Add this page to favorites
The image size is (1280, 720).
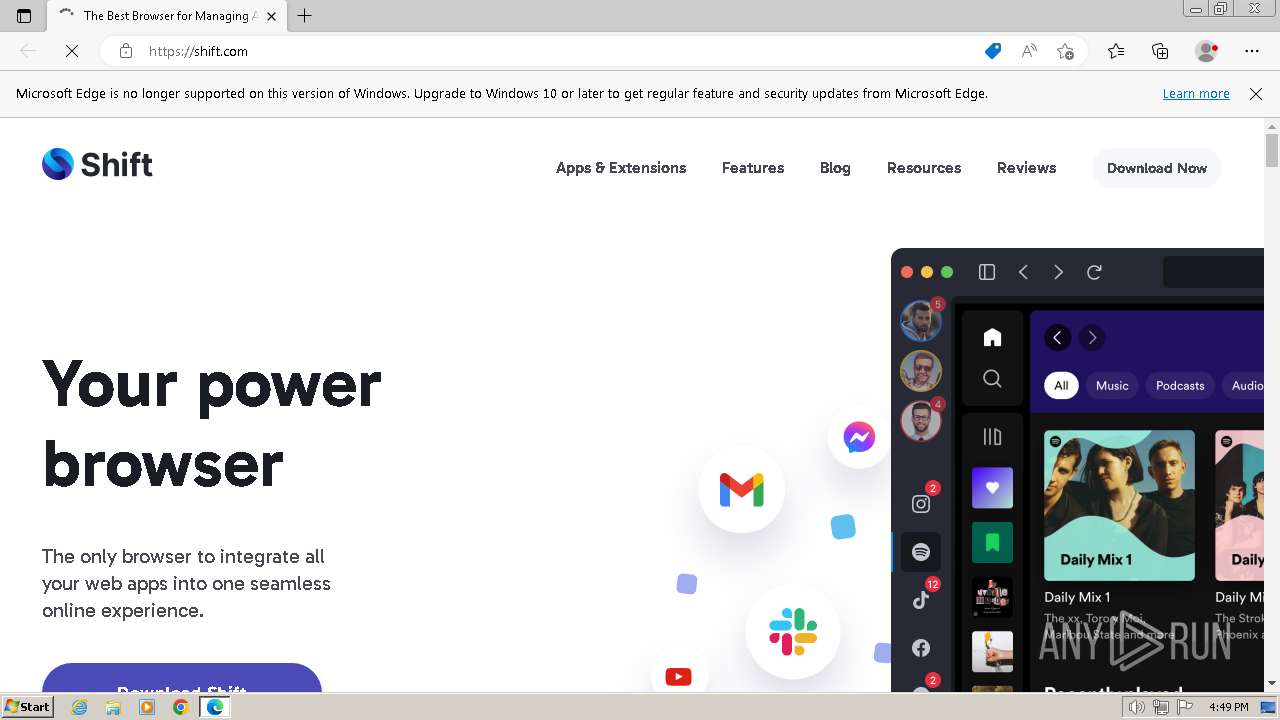[x=1065, y=51]
